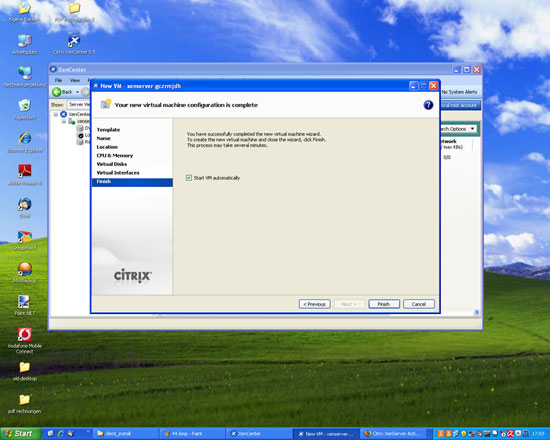
Task: Click the Previous button
Action: (315, 304)
